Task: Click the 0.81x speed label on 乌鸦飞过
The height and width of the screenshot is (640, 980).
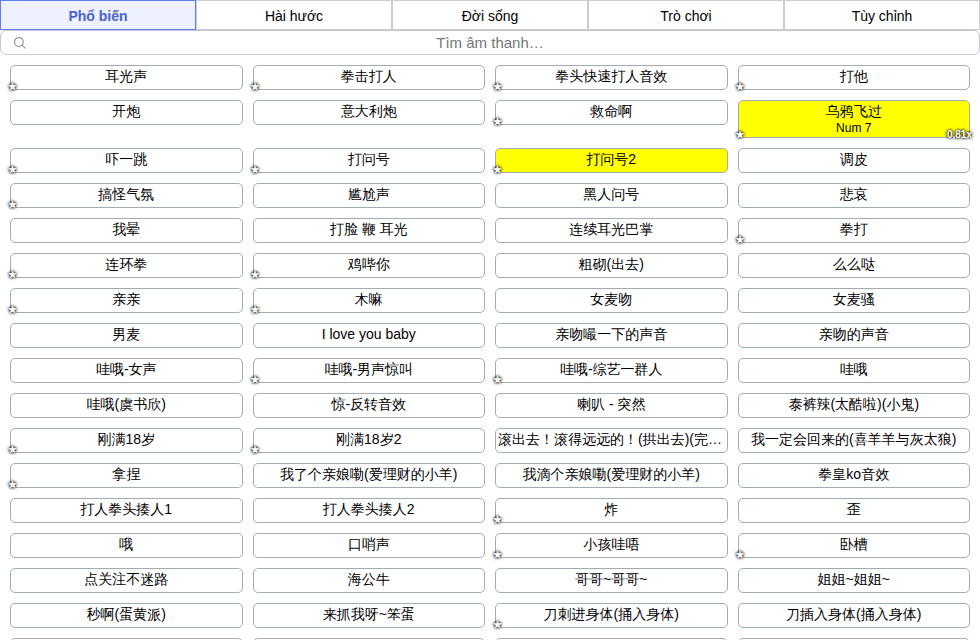Action: pyautogui.click(x=959, y=134)
